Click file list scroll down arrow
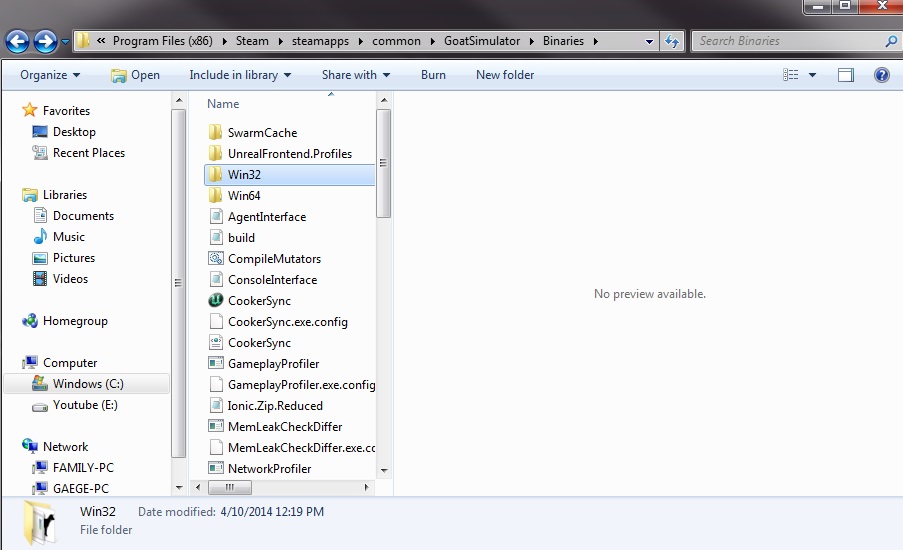 [384, 471]
